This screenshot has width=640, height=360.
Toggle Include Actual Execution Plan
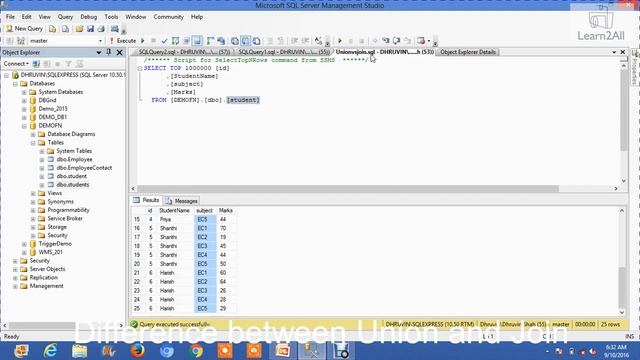[x=211, y=41]
